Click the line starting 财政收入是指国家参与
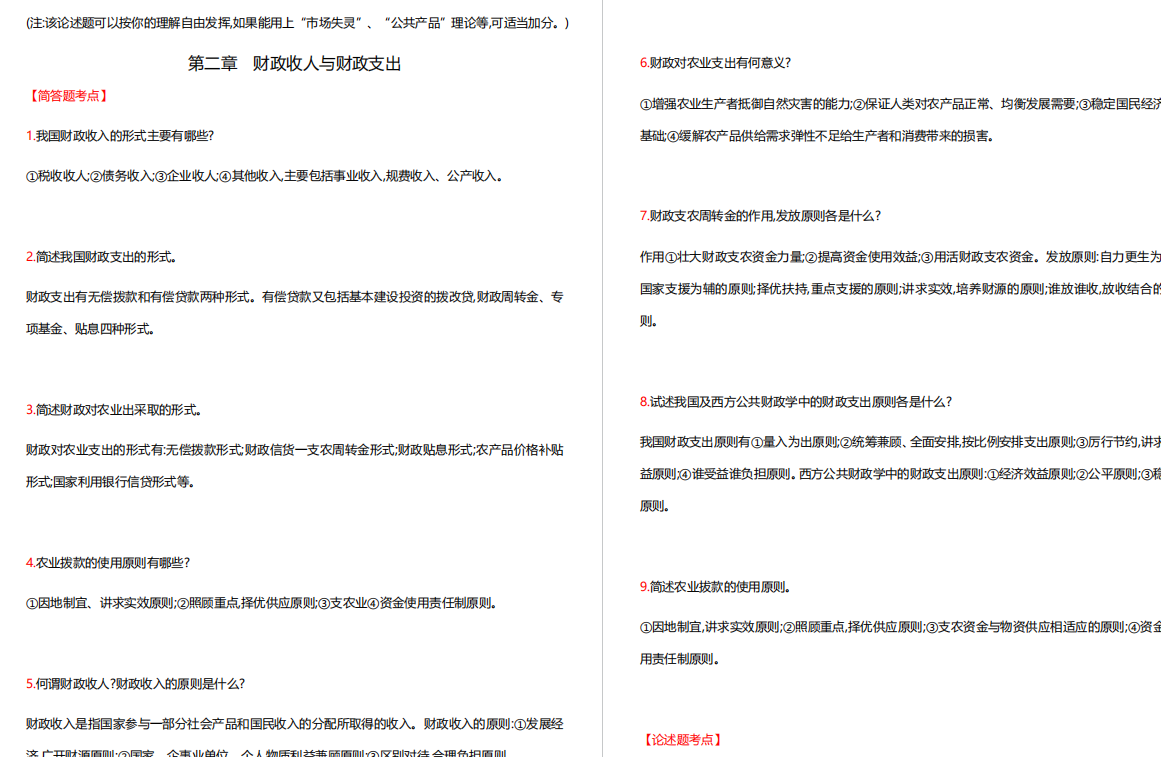Screen dimensions: 1161x757 [x=295, y=724]
